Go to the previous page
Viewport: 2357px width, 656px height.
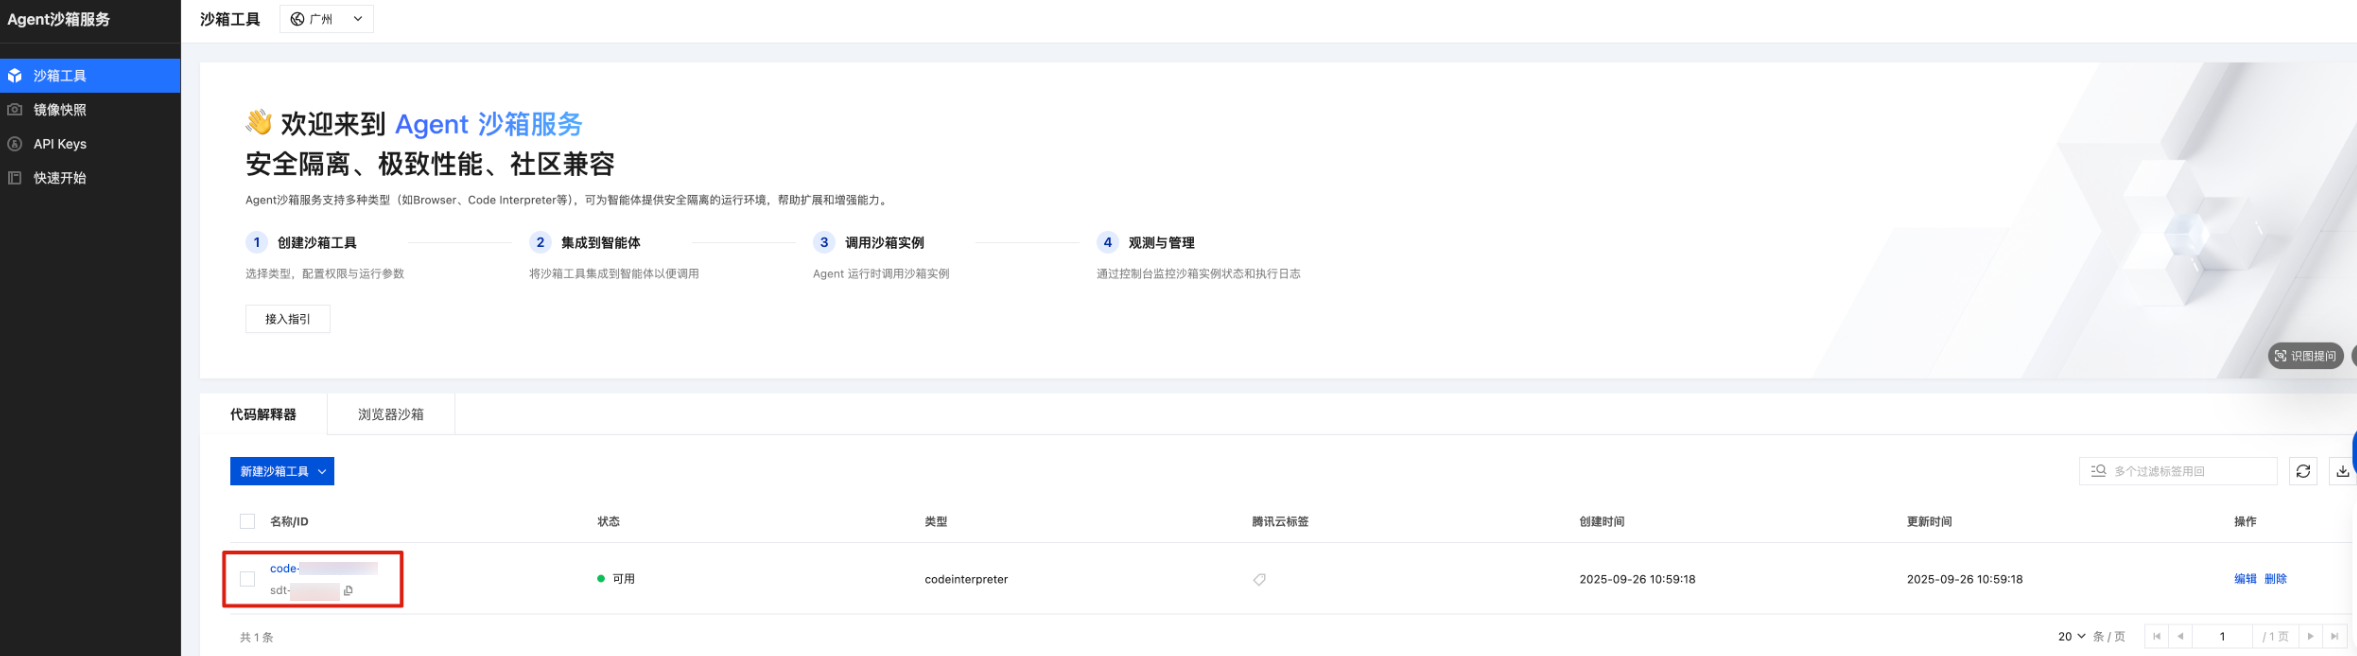(x=2180, y=636)
